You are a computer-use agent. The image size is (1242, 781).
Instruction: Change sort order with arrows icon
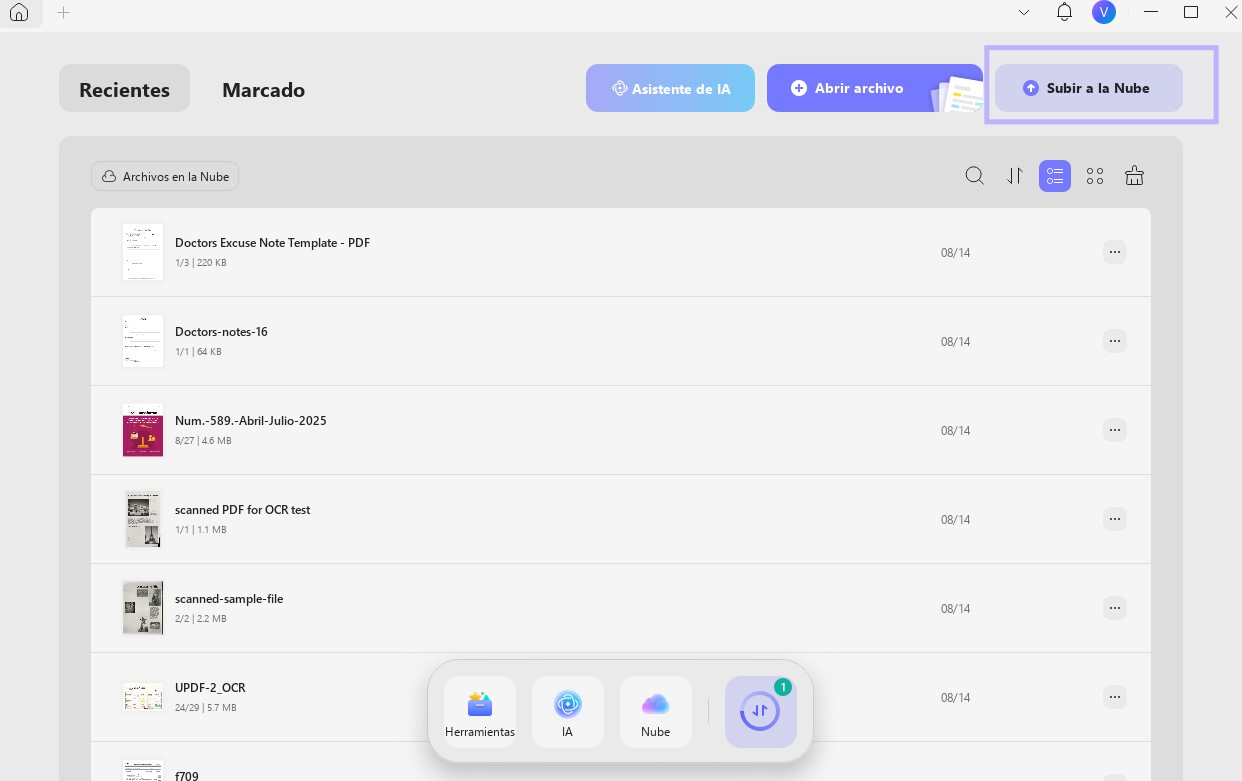1015,176
